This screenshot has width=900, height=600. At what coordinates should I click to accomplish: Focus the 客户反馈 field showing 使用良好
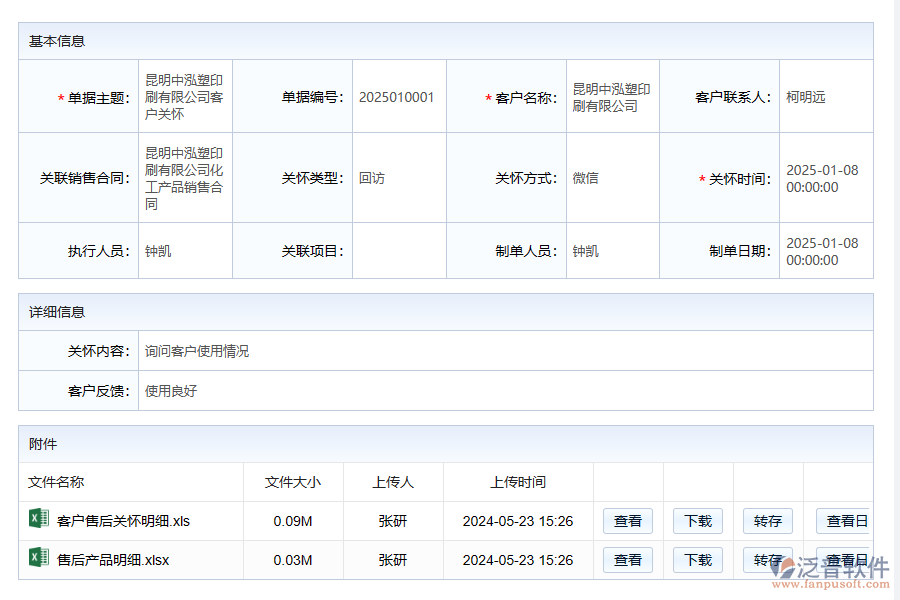pyautogui.click(x=504, y=391)
